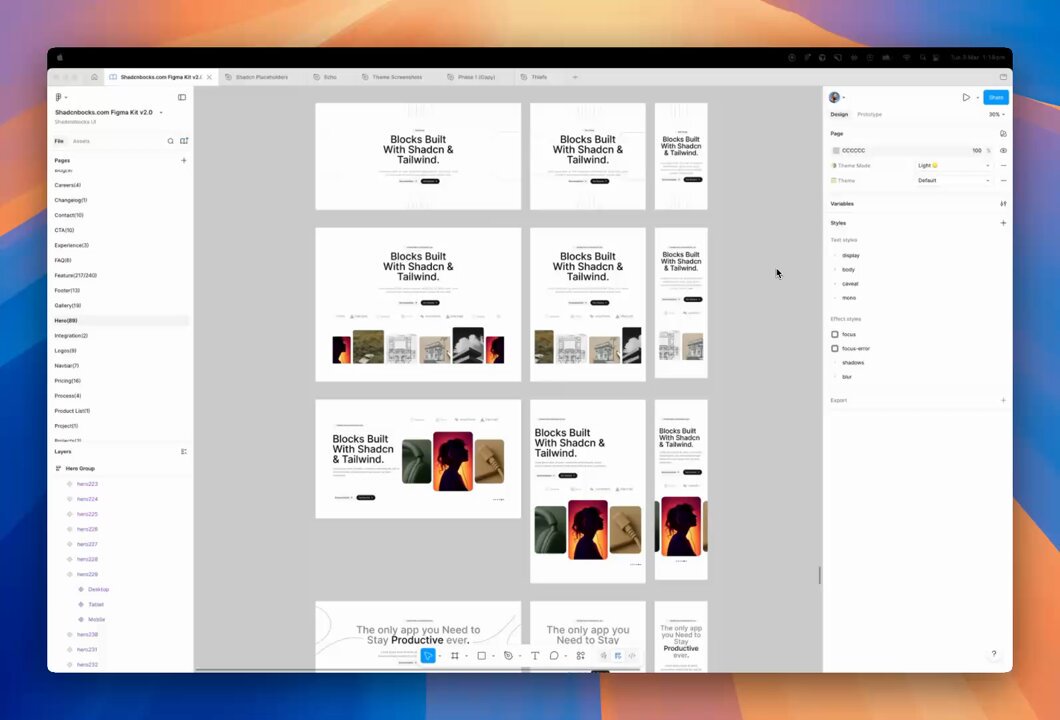Select the Text tool
The height and width of the screenshot is (720, 1060).
pyautogui.click(x=535, y=656)
